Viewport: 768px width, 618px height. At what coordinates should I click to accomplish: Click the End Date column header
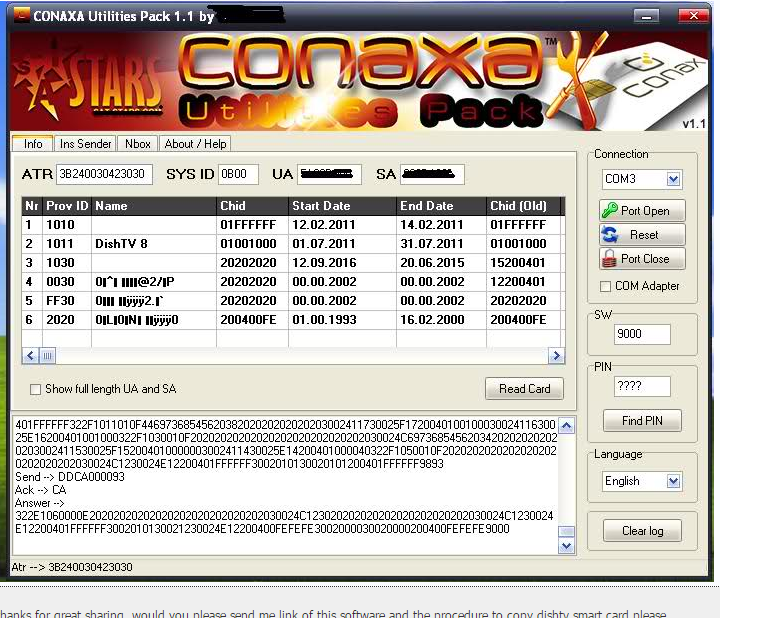441,206
